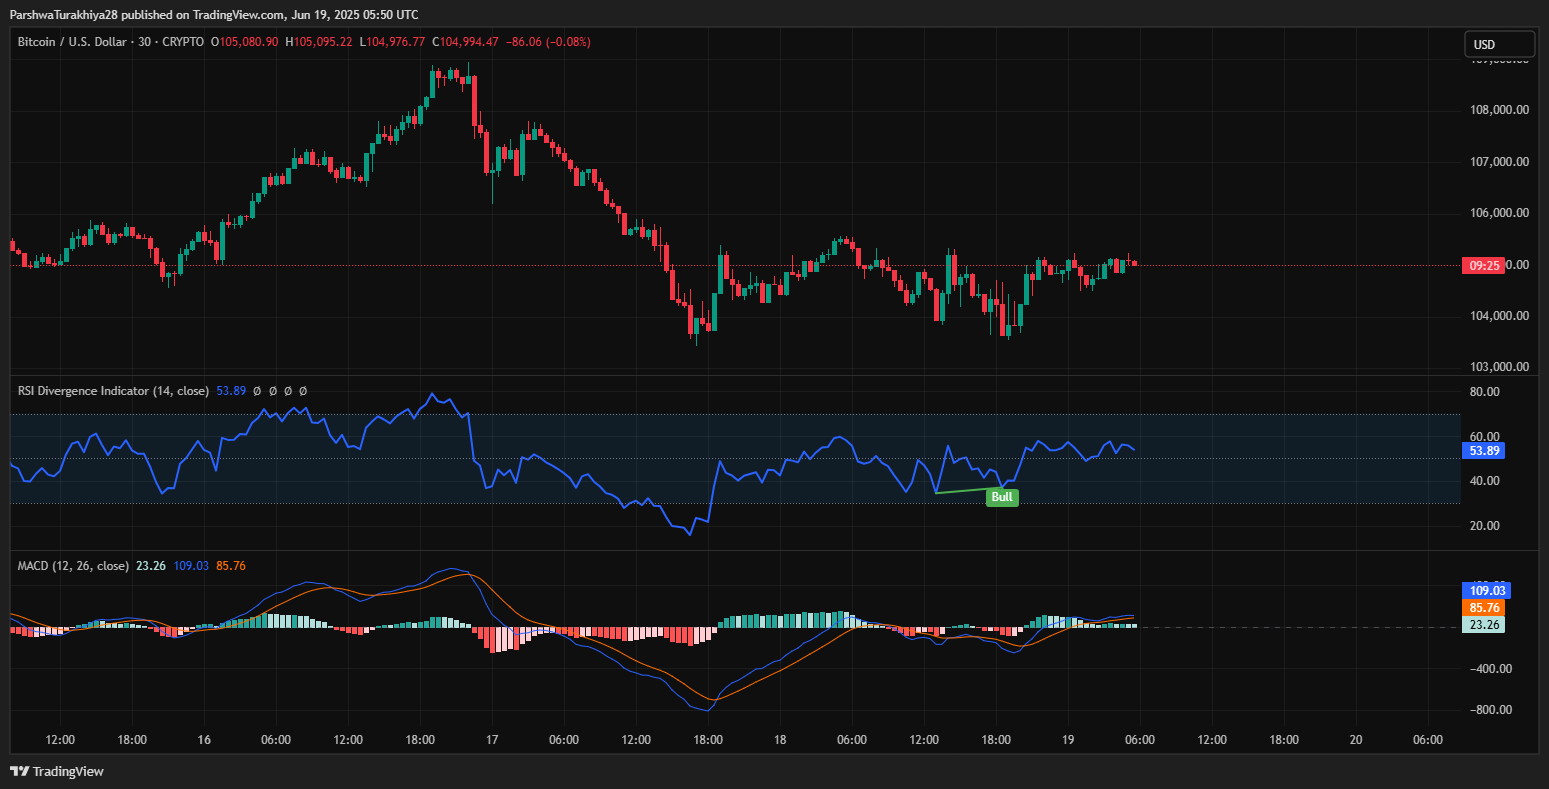Click the −86.06 (−0.08%) change value
Image resolution: width=1549 pixels, height=789 pixels.
548,42
